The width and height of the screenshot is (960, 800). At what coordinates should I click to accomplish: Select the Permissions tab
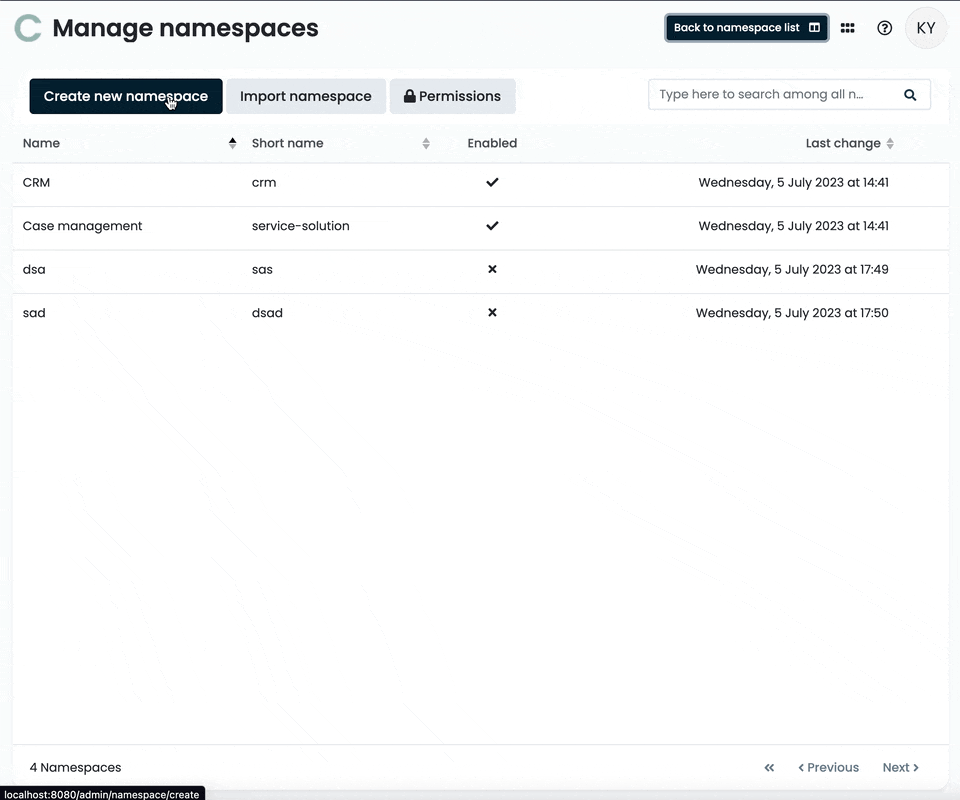453,96
